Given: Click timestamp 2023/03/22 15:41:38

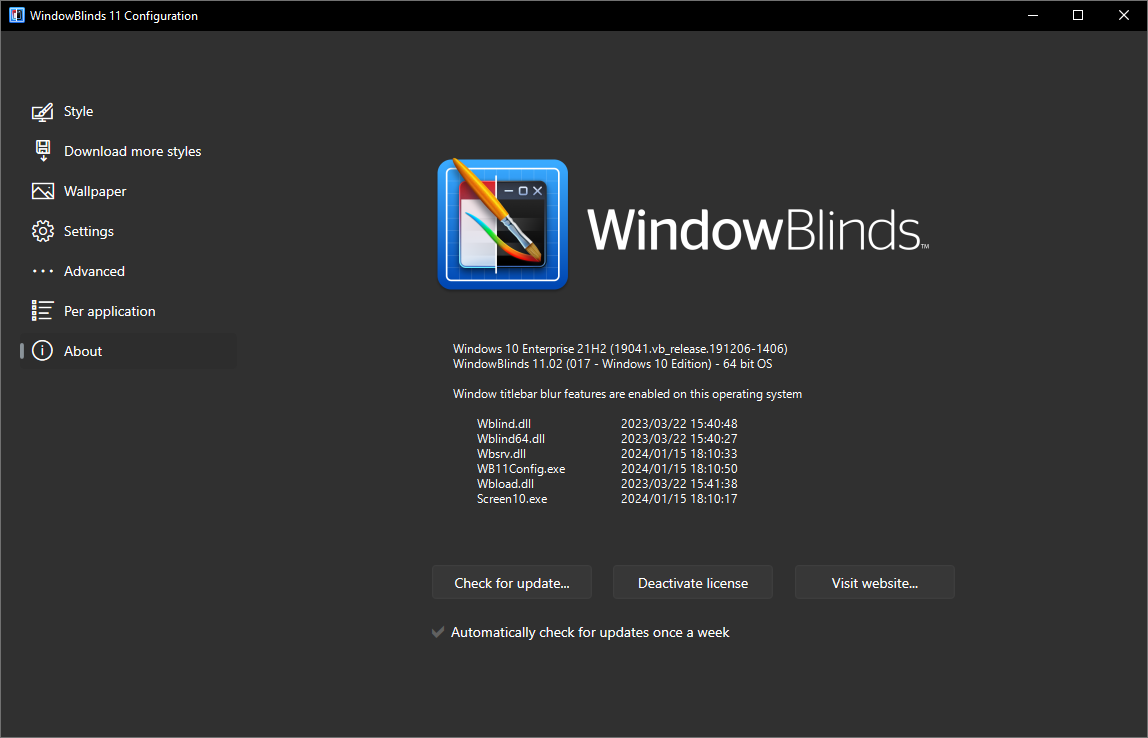Looking at the screenshot, I should pos(679,484).
